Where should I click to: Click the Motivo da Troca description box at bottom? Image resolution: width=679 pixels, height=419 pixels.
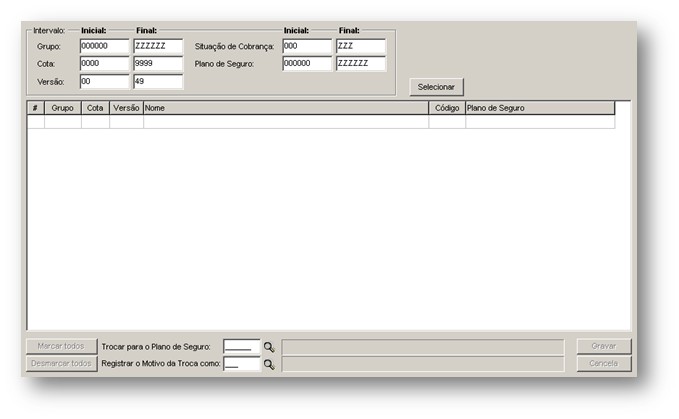pyautogui.click(x=423, y=364)
